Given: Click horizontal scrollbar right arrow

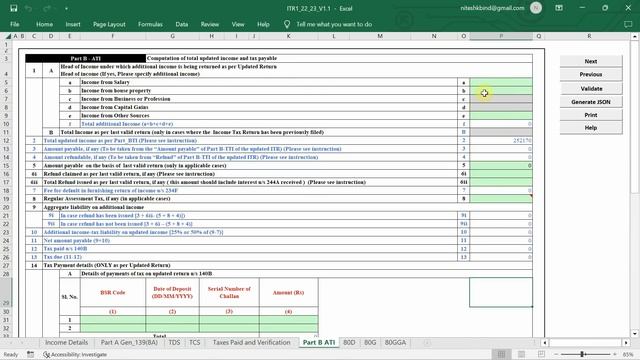Looking at the screenshot, I should pyautogui.click(x=626, y=342).
